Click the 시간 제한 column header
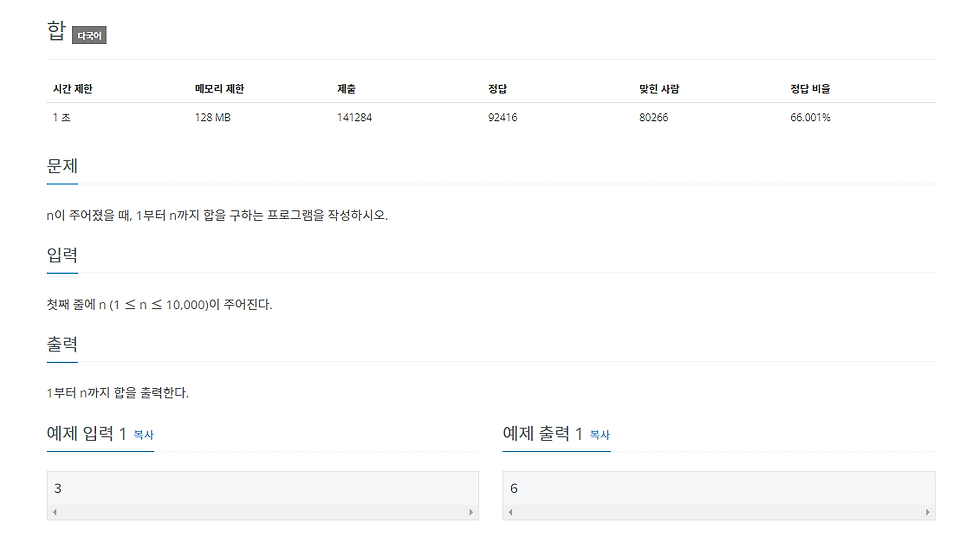 pos(72,89)
